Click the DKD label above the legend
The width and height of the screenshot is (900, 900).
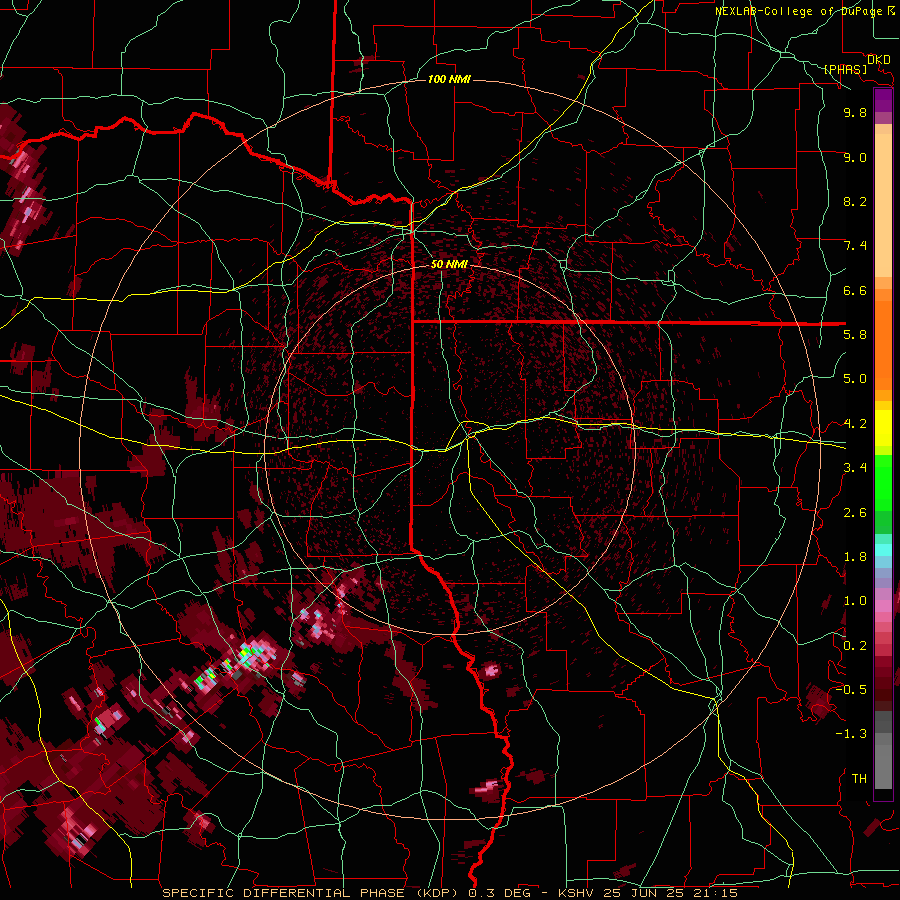[x=879, y=60]
